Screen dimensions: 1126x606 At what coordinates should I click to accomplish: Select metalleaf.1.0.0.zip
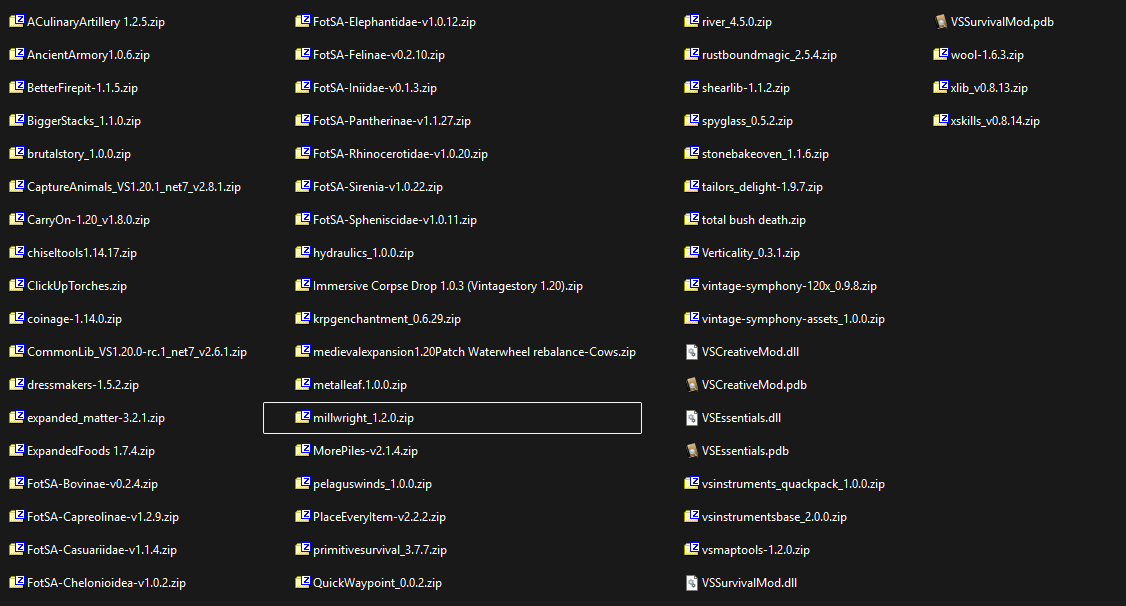coord(360,385)
